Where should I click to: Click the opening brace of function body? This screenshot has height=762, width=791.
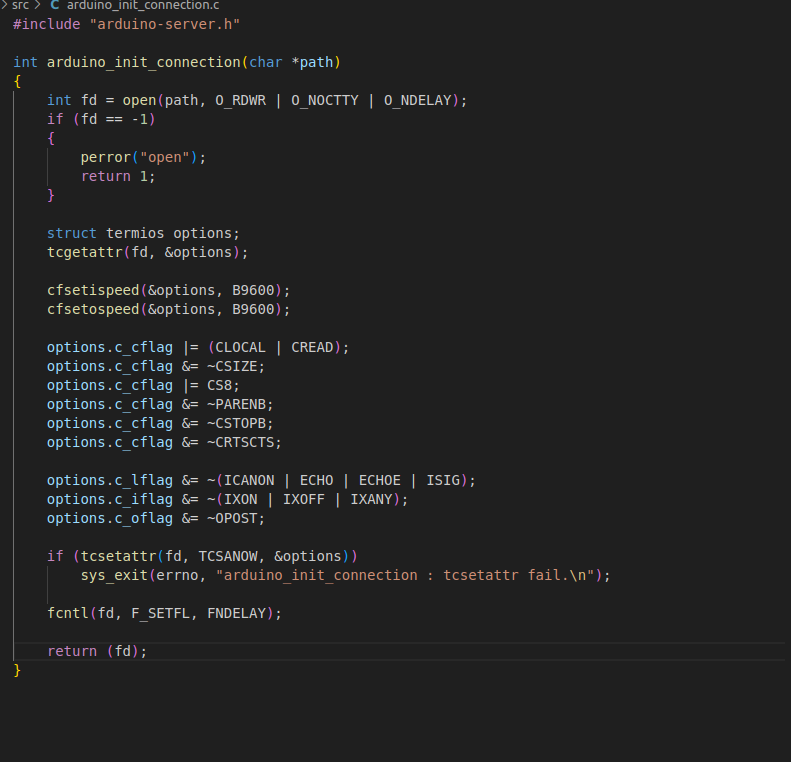click(17, 81)
